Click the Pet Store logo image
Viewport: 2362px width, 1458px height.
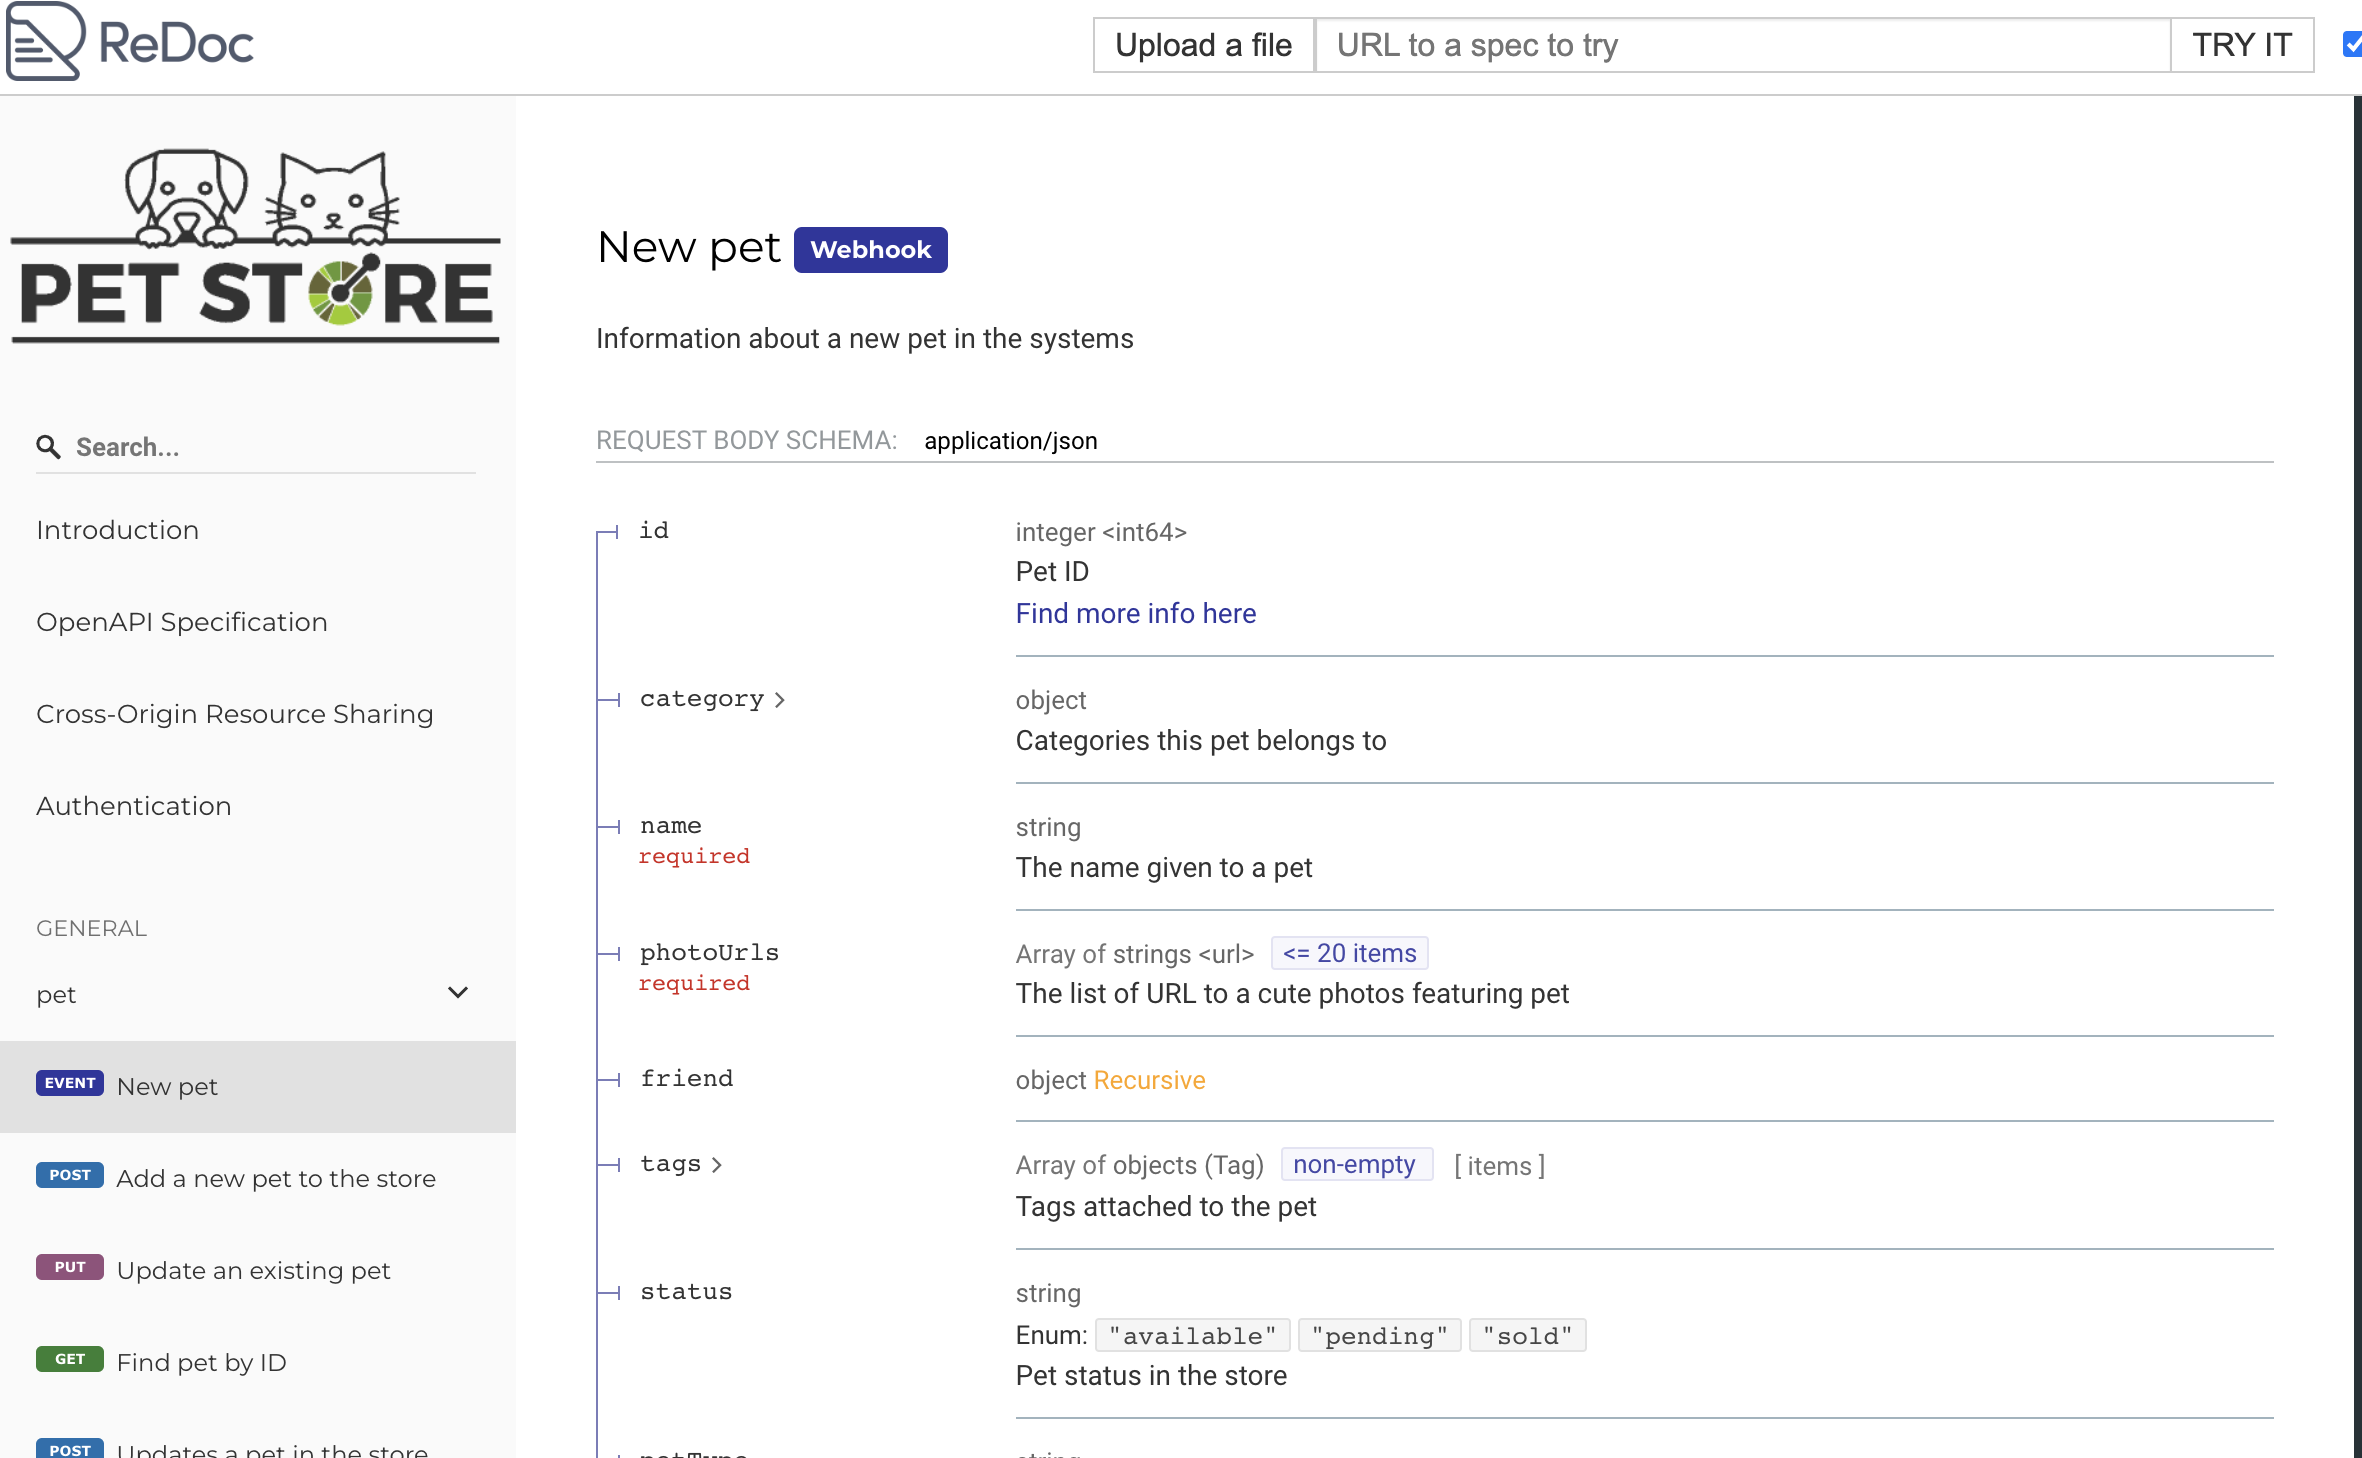coord(256,246)
